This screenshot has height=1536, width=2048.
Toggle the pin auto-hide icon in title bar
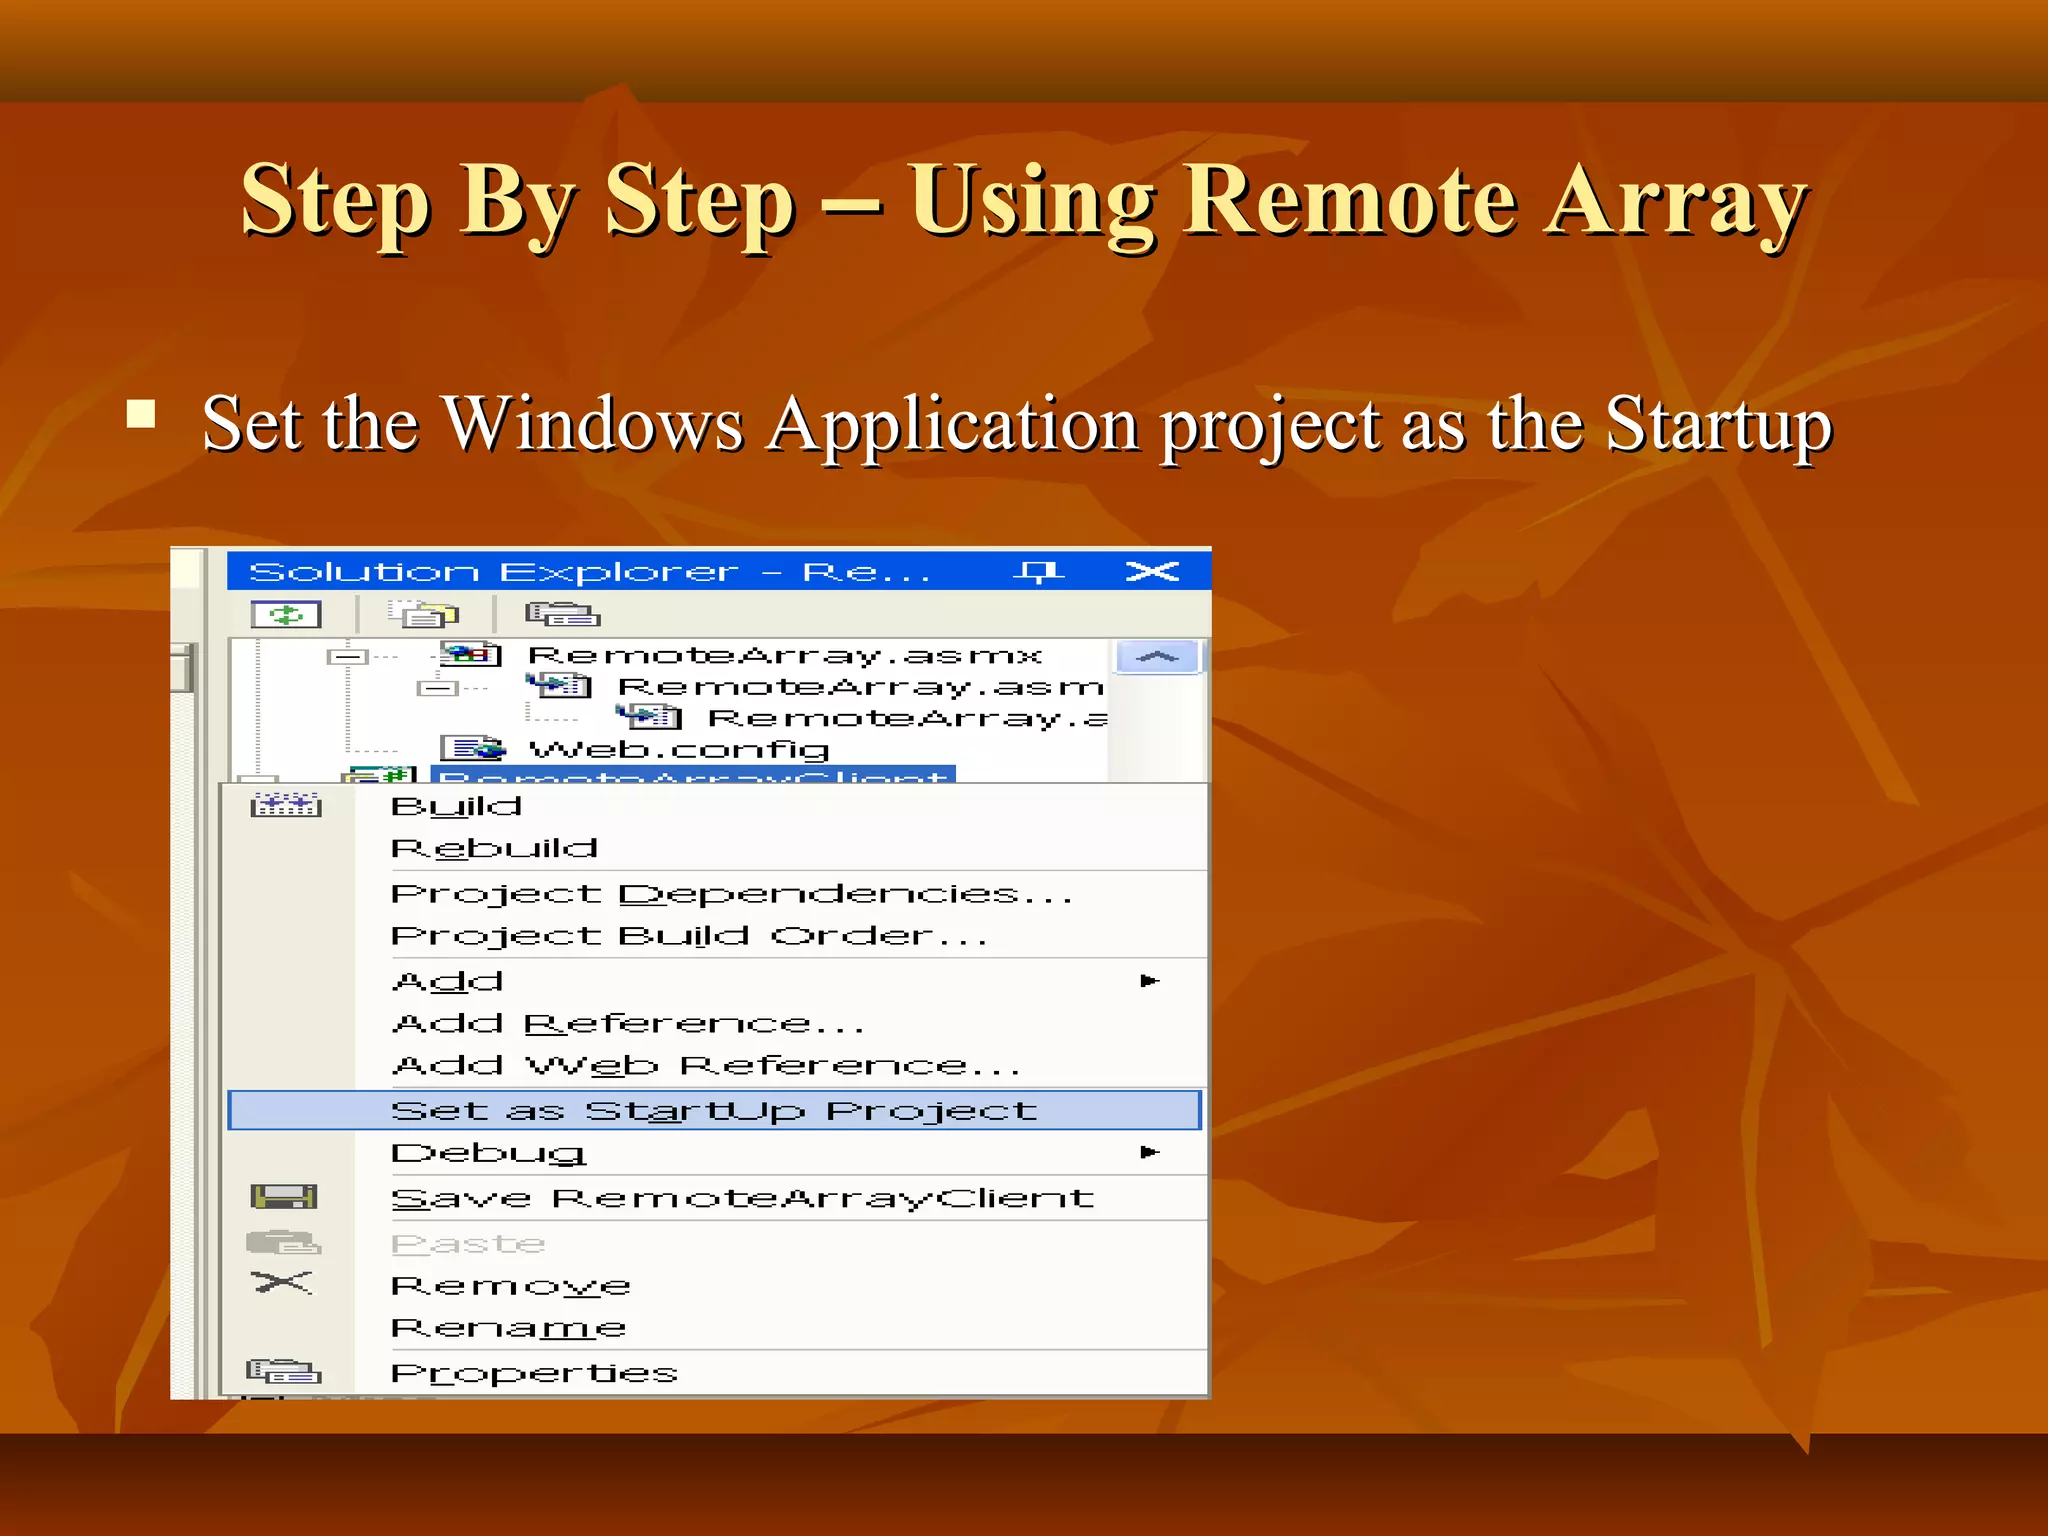click(x=1039, y=572)
